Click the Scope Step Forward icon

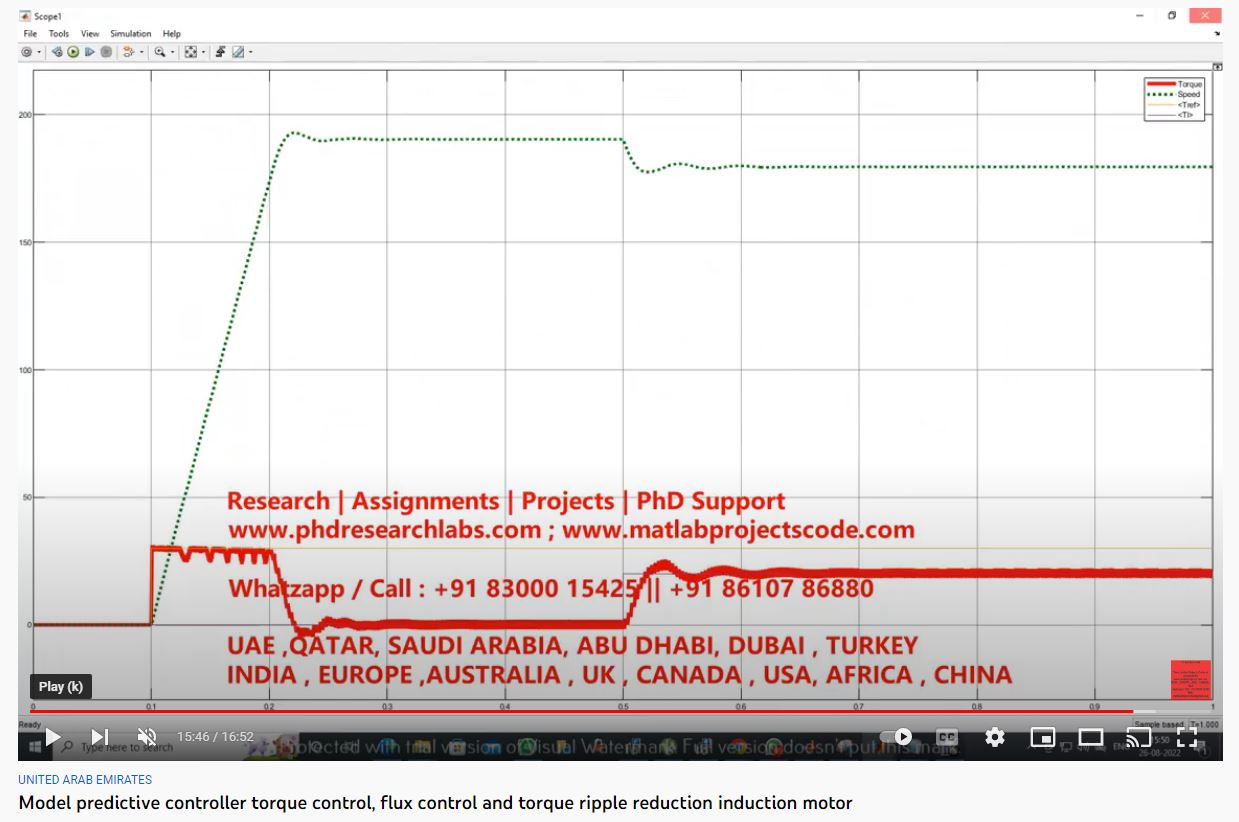coord(89,52)
